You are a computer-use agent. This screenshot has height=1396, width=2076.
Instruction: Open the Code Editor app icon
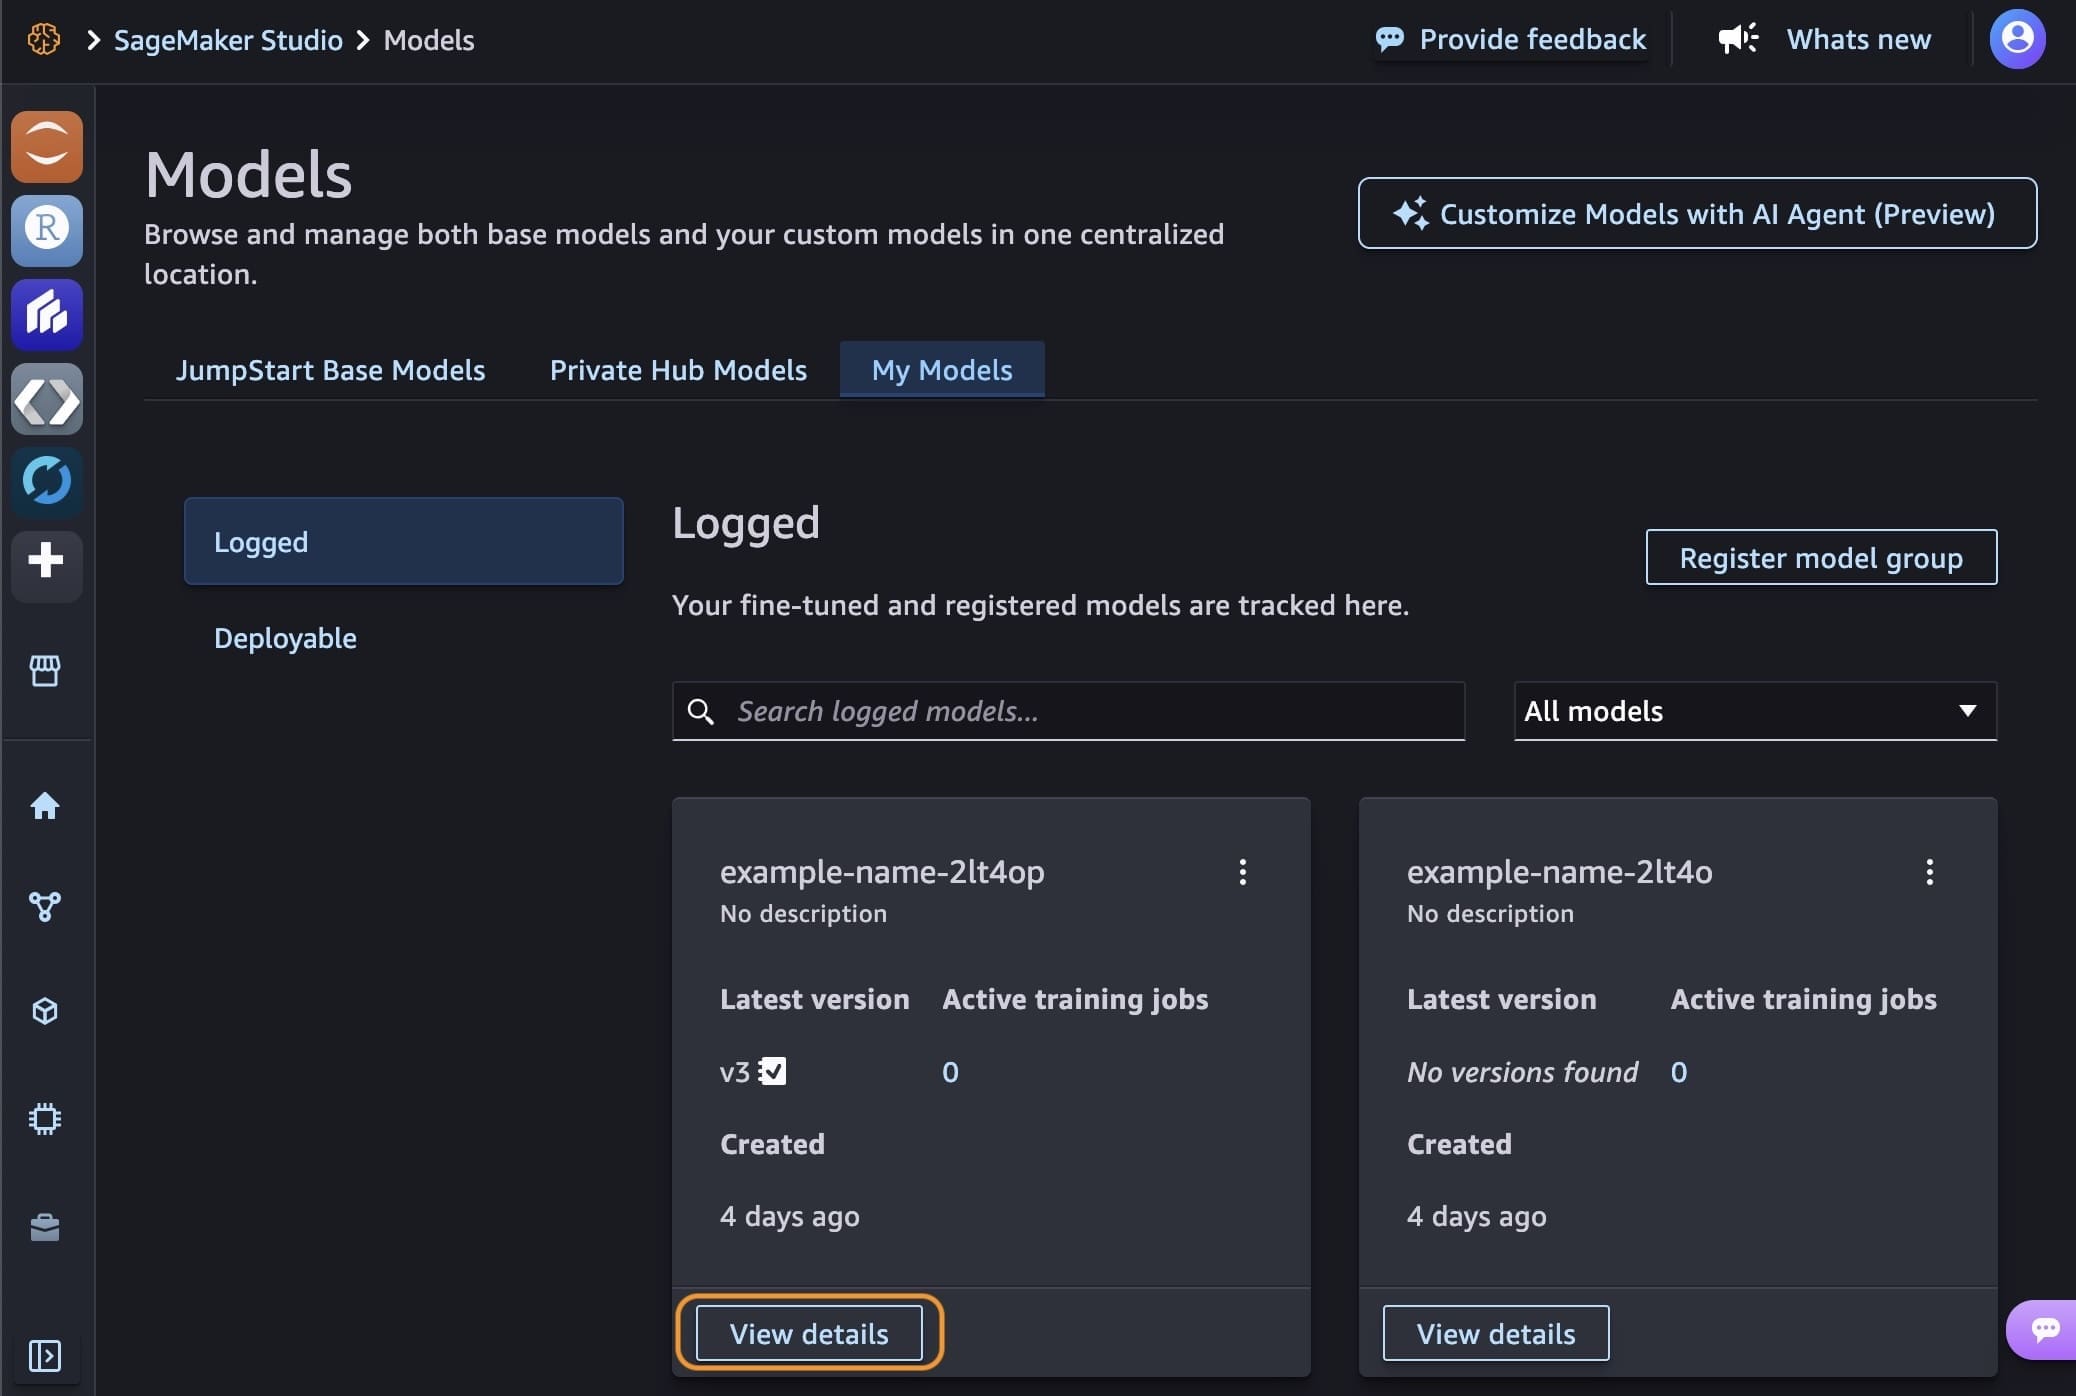point(46,400)
